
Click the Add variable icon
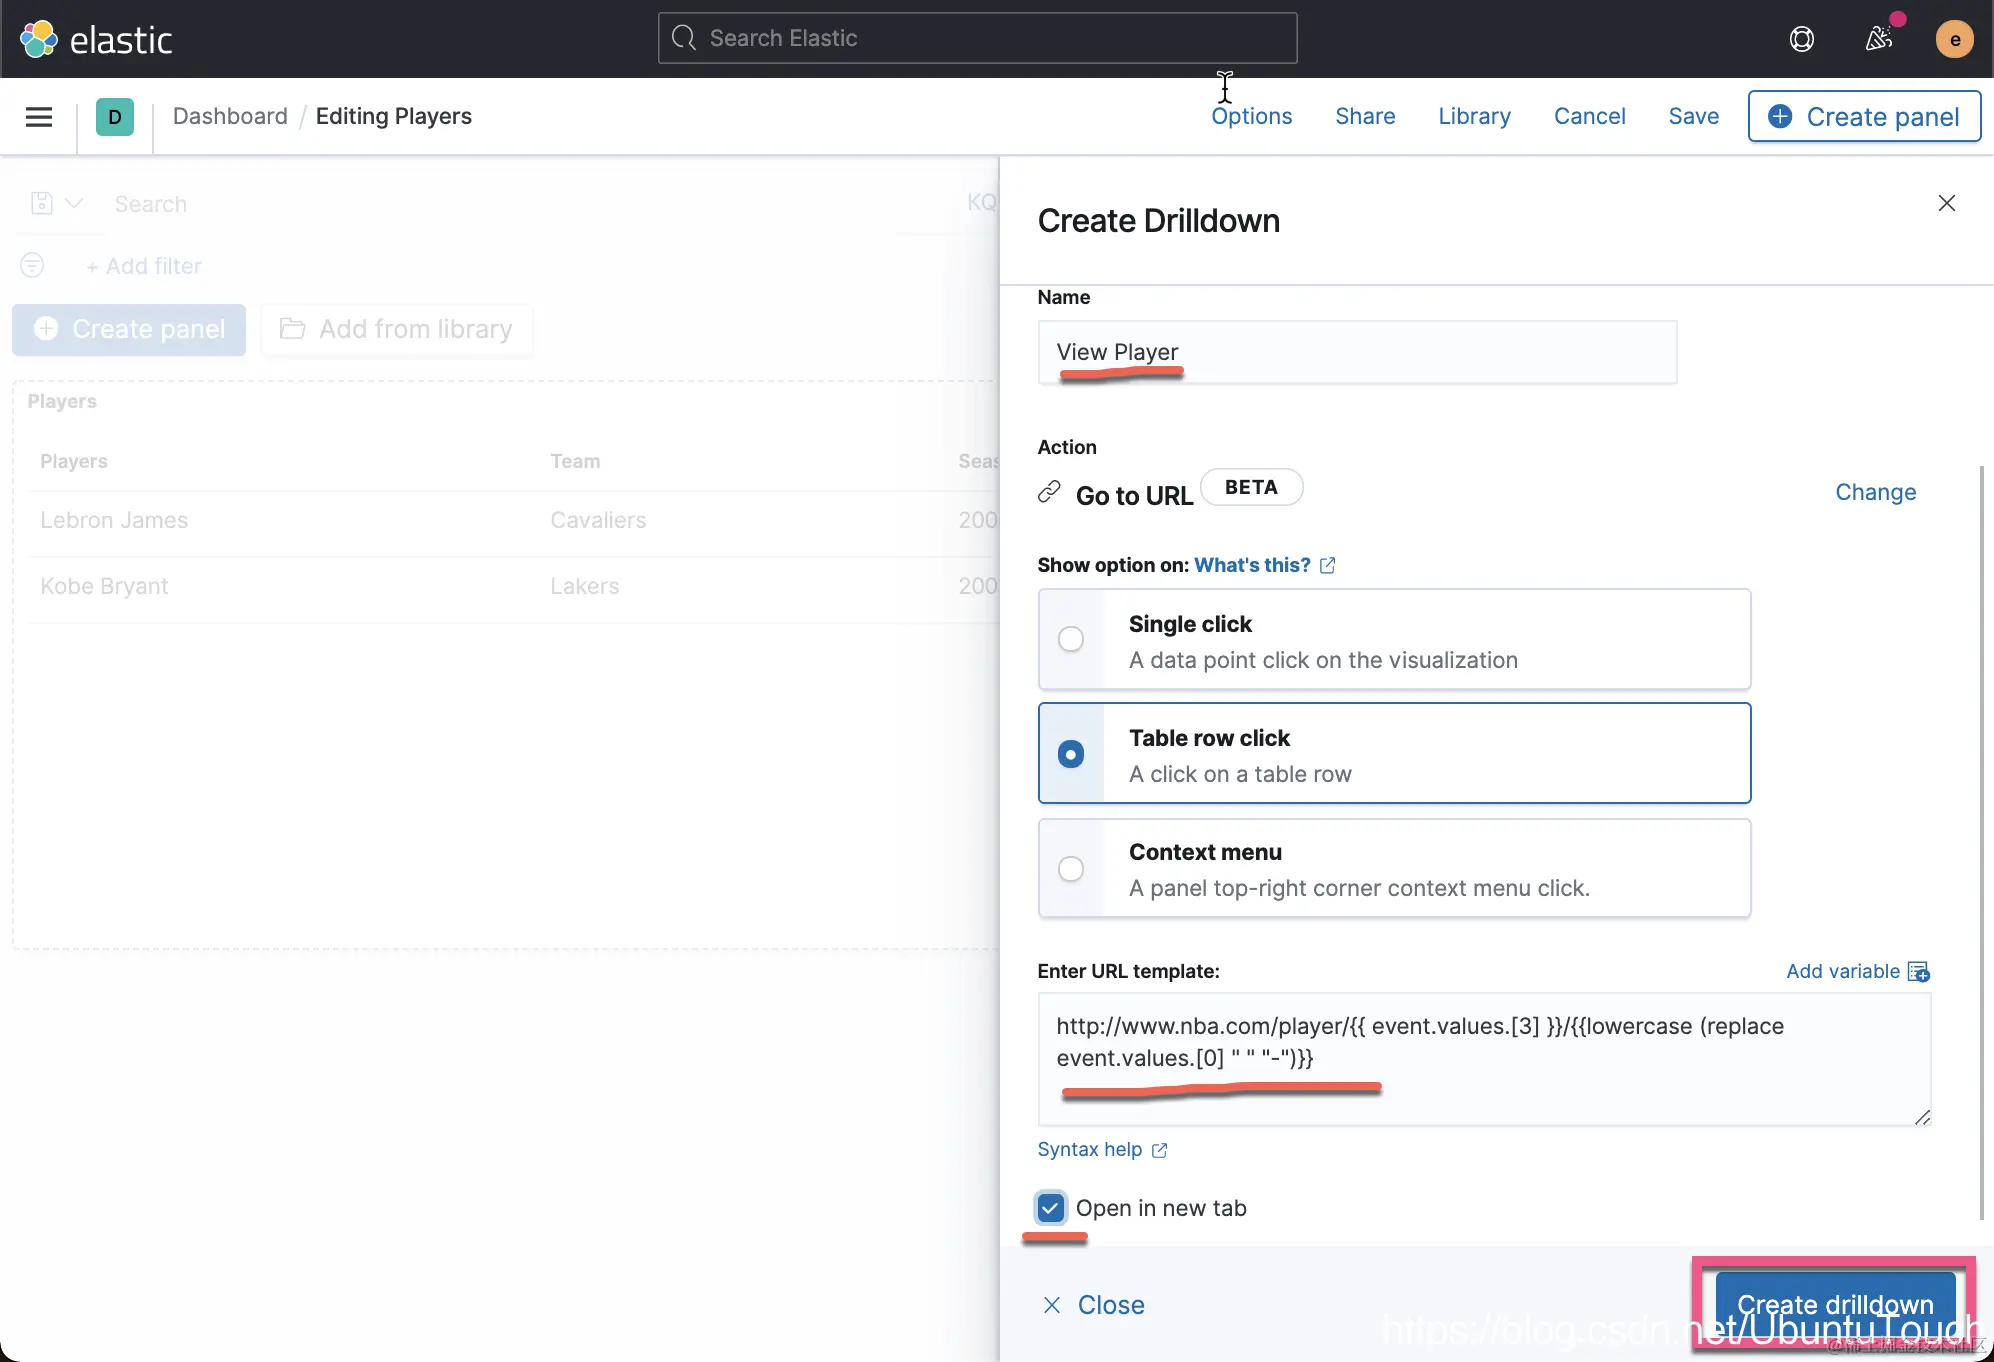[x=1918, y=971]
